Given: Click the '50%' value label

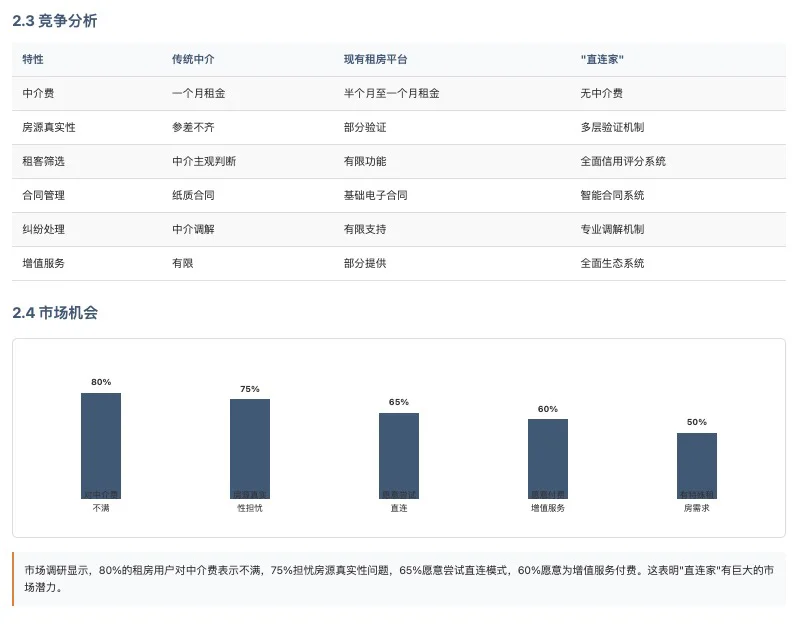Looking at the screenshot, I should tap(697, 422).
